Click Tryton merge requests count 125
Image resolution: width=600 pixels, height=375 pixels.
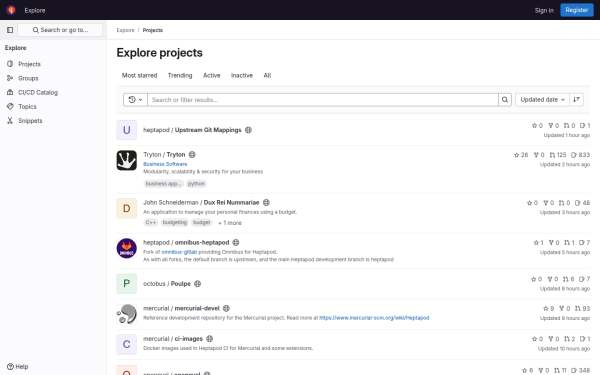[x=558, y=155]
